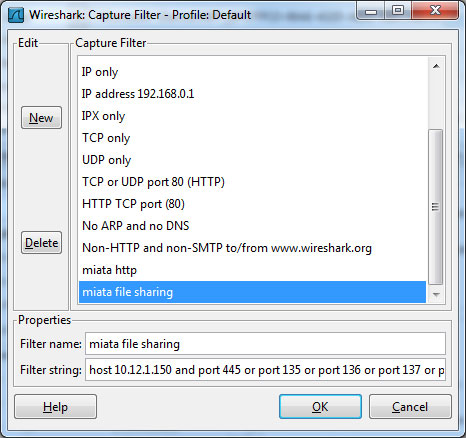This screenshot has width=466, height=438.
Task: Select the 'UDP only' list entry
Action: [x=252, y=160]
